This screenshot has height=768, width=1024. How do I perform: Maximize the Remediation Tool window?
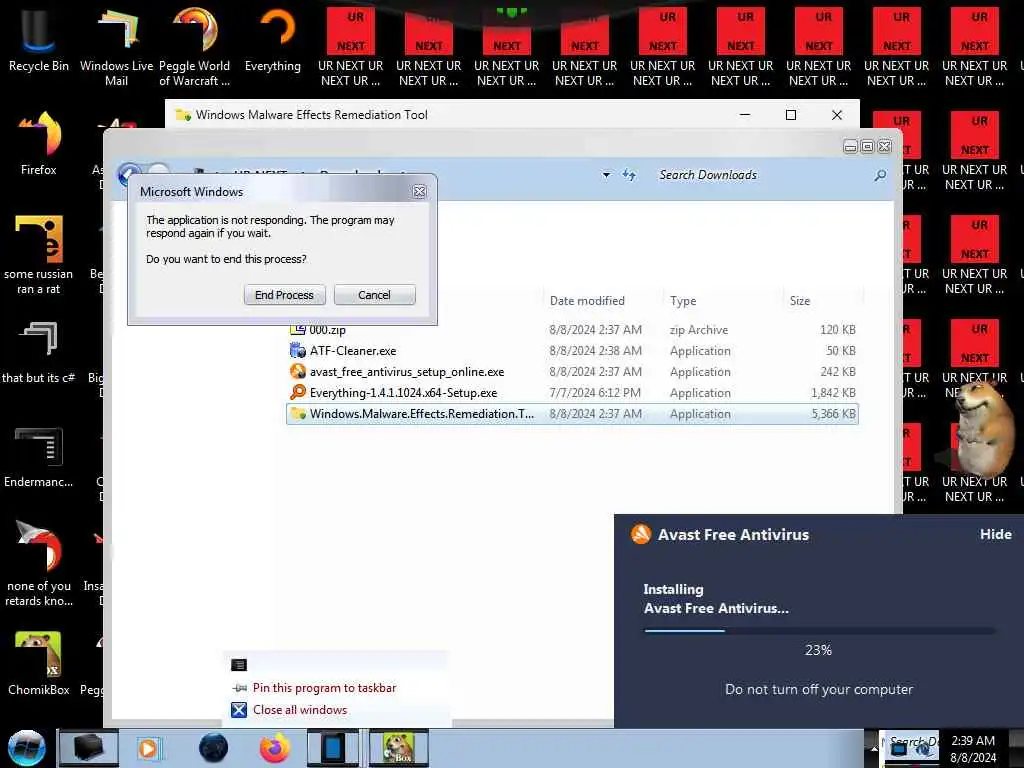point(790,115)
